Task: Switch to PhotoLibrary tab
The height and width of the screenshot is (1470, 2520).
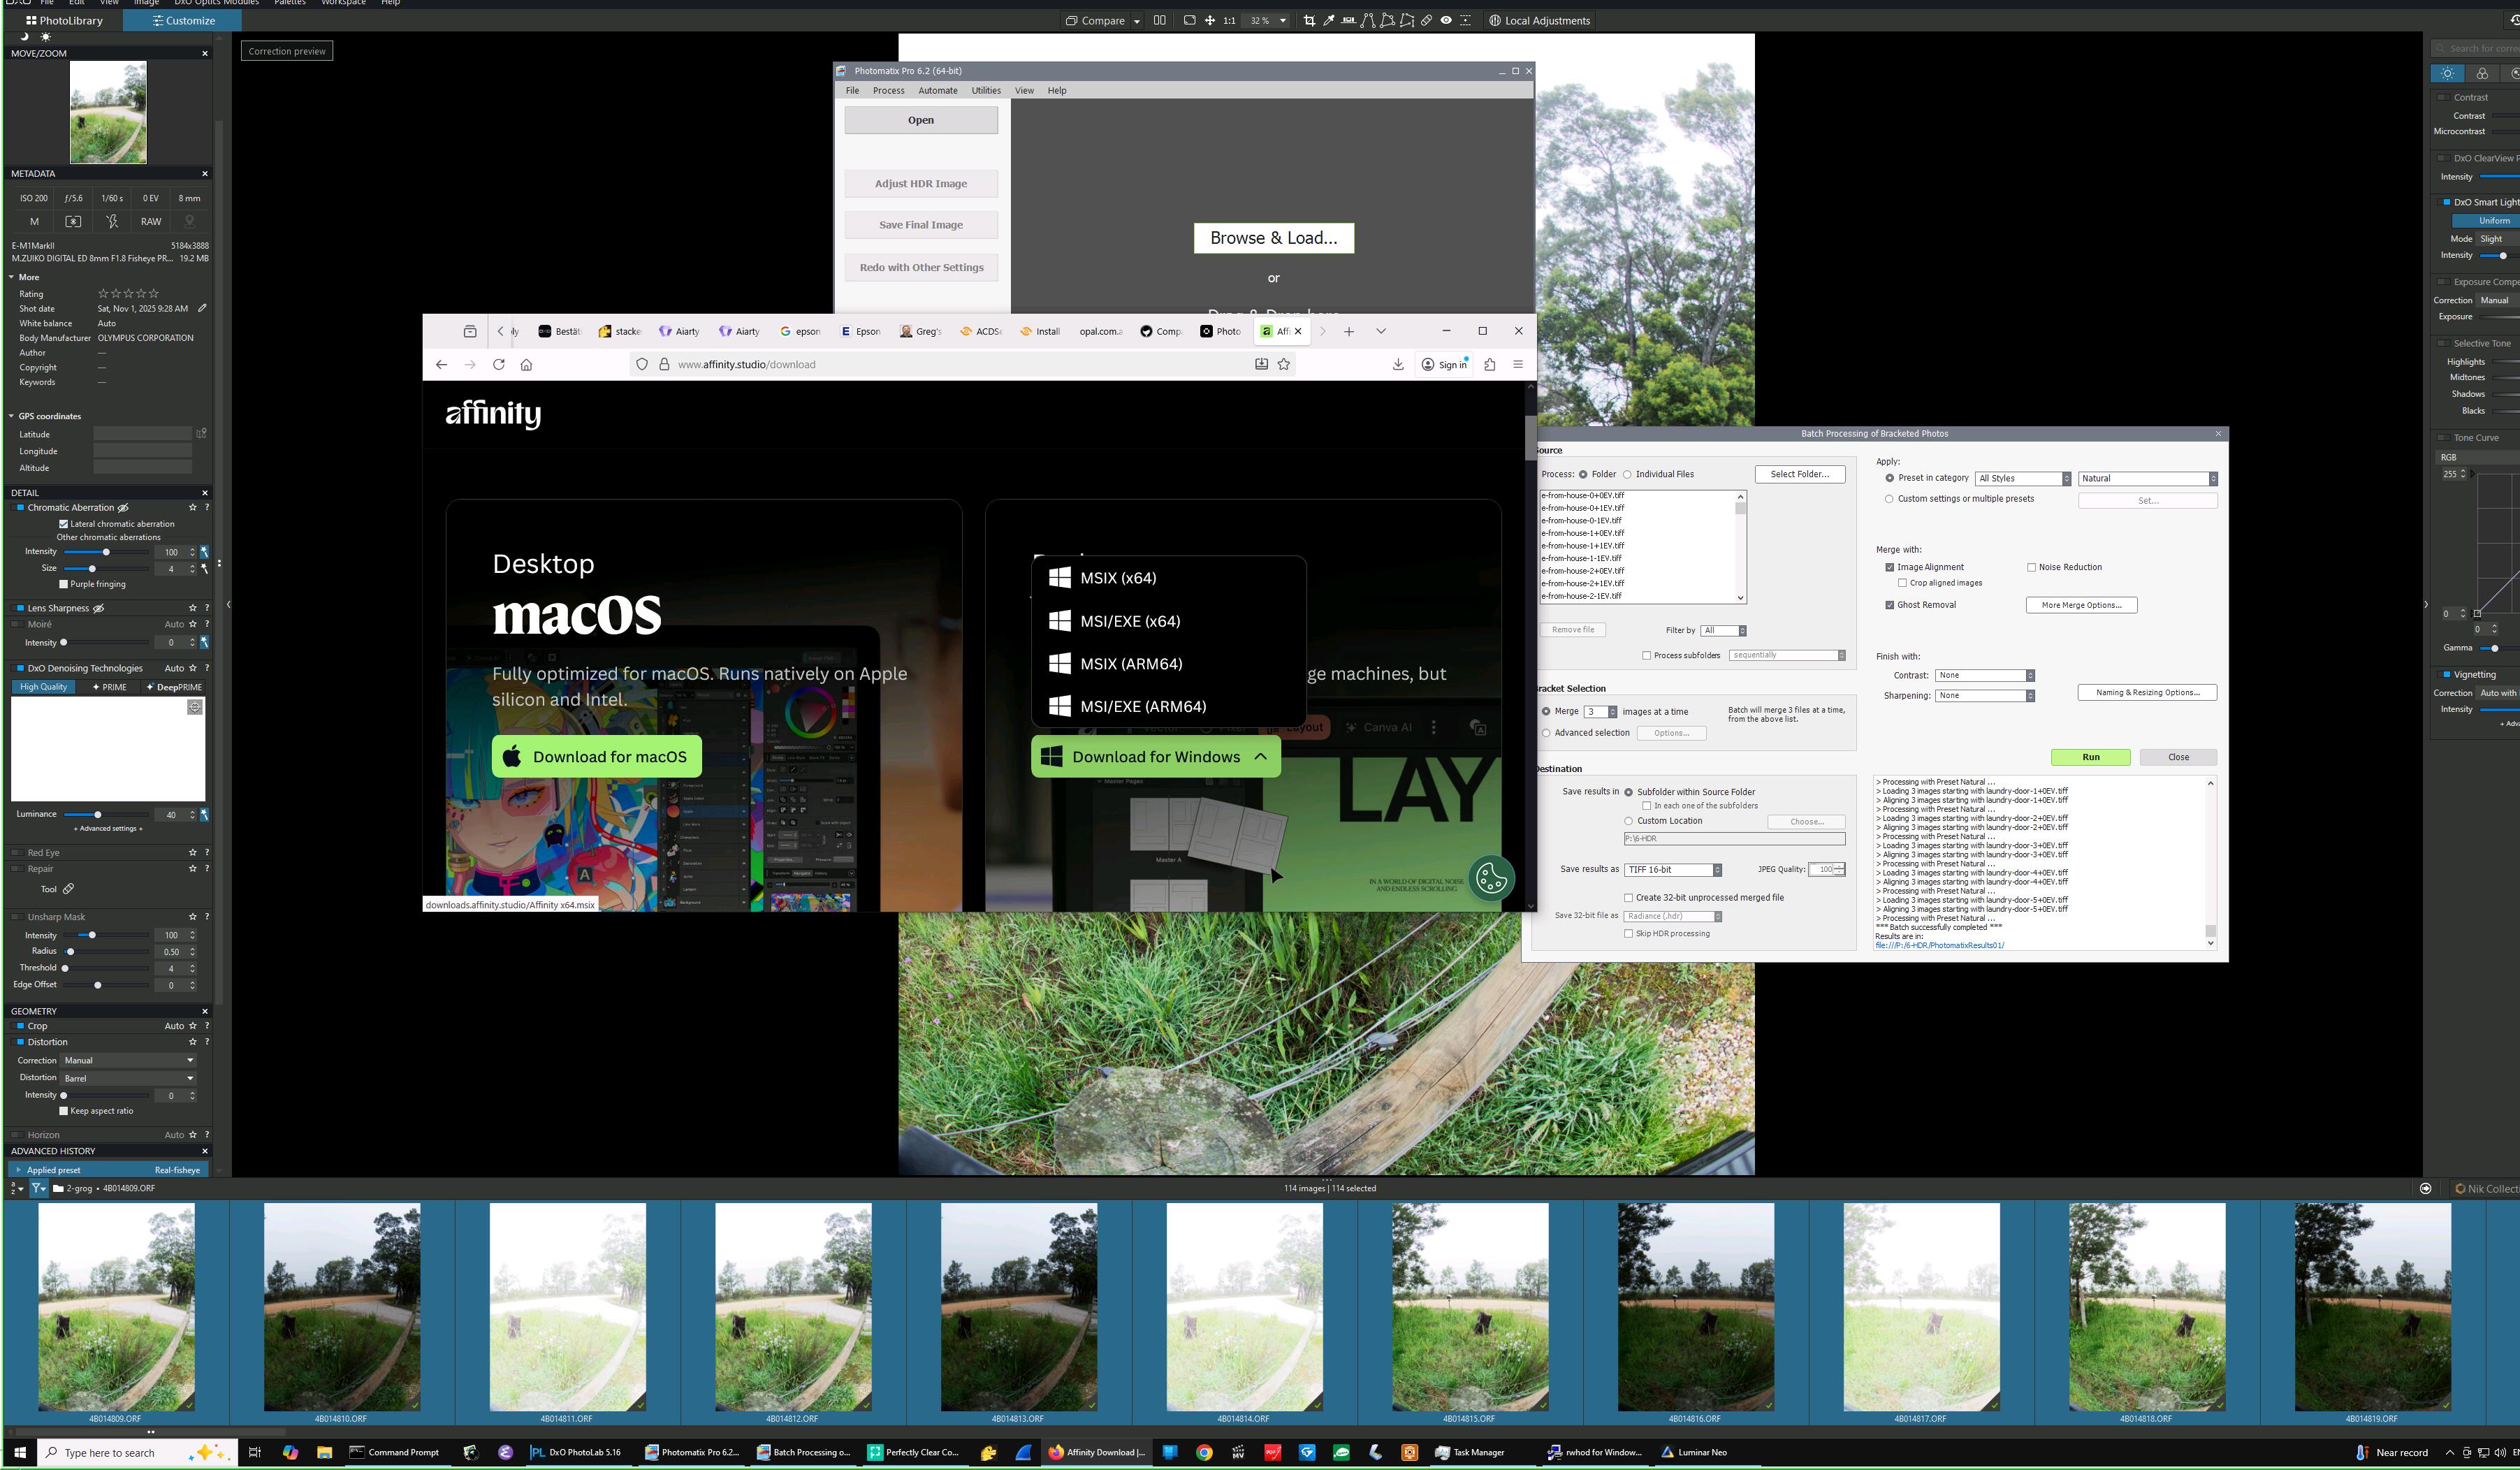Action: point(64,20)
